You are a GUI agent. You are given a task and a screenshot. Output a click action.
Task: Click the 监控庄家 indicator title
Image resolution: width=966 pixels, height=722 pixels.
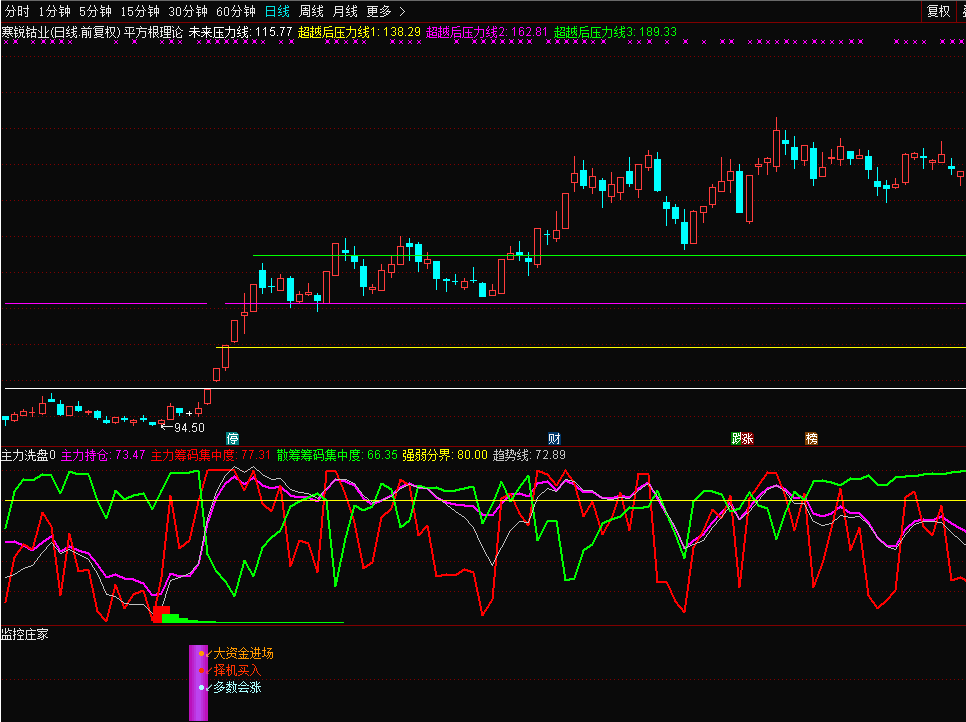coord(24,634)
